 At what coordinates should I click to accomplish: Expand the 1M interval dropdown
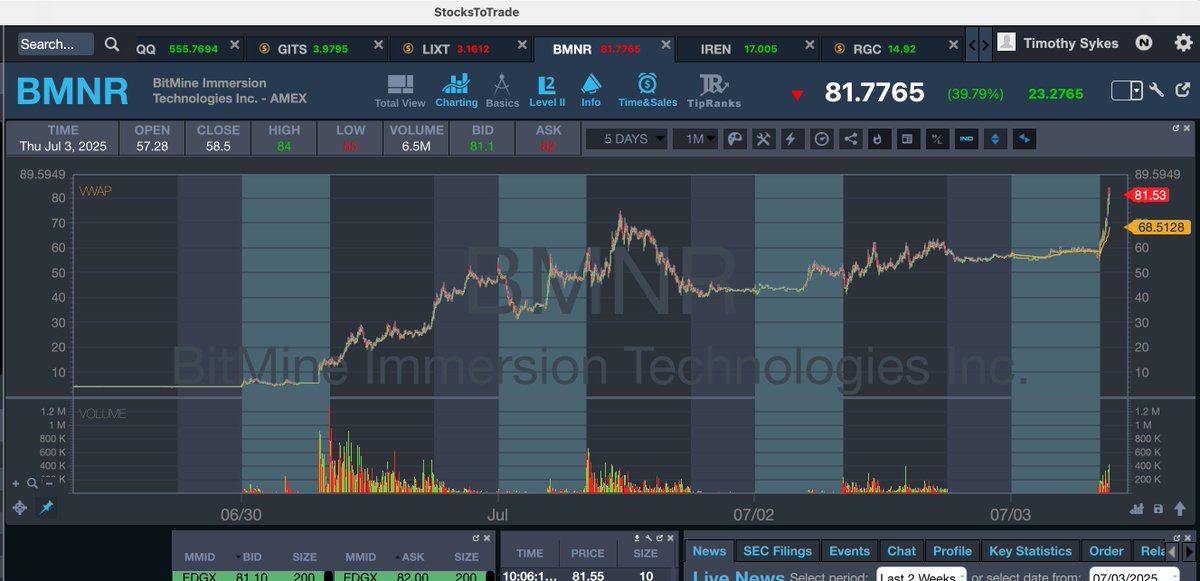pos(694,139)
